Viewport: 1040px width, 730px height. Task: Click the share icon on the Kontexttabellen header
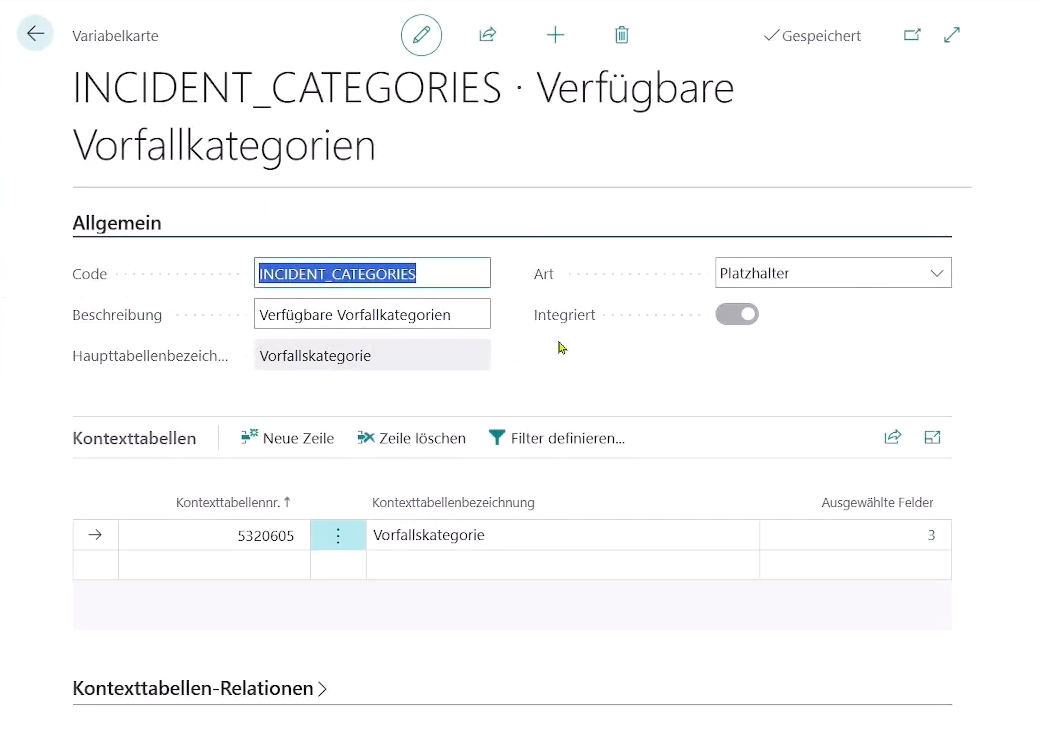tap(893, 437)
